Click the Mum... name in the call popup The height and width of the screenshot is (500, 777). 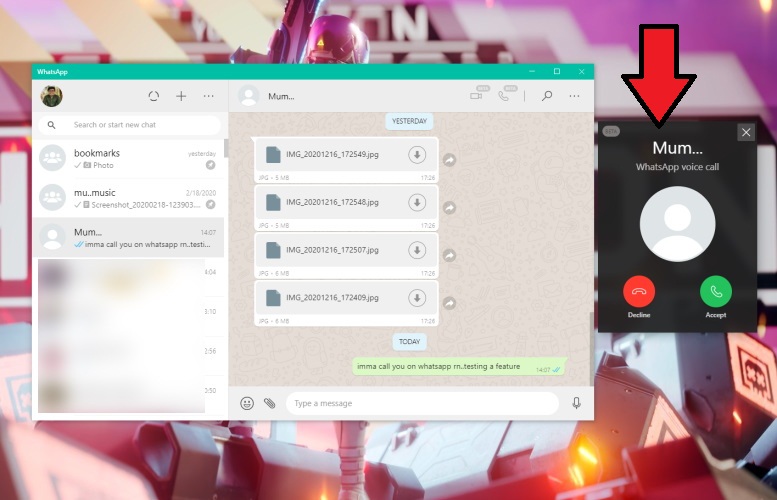pos(677,148)
